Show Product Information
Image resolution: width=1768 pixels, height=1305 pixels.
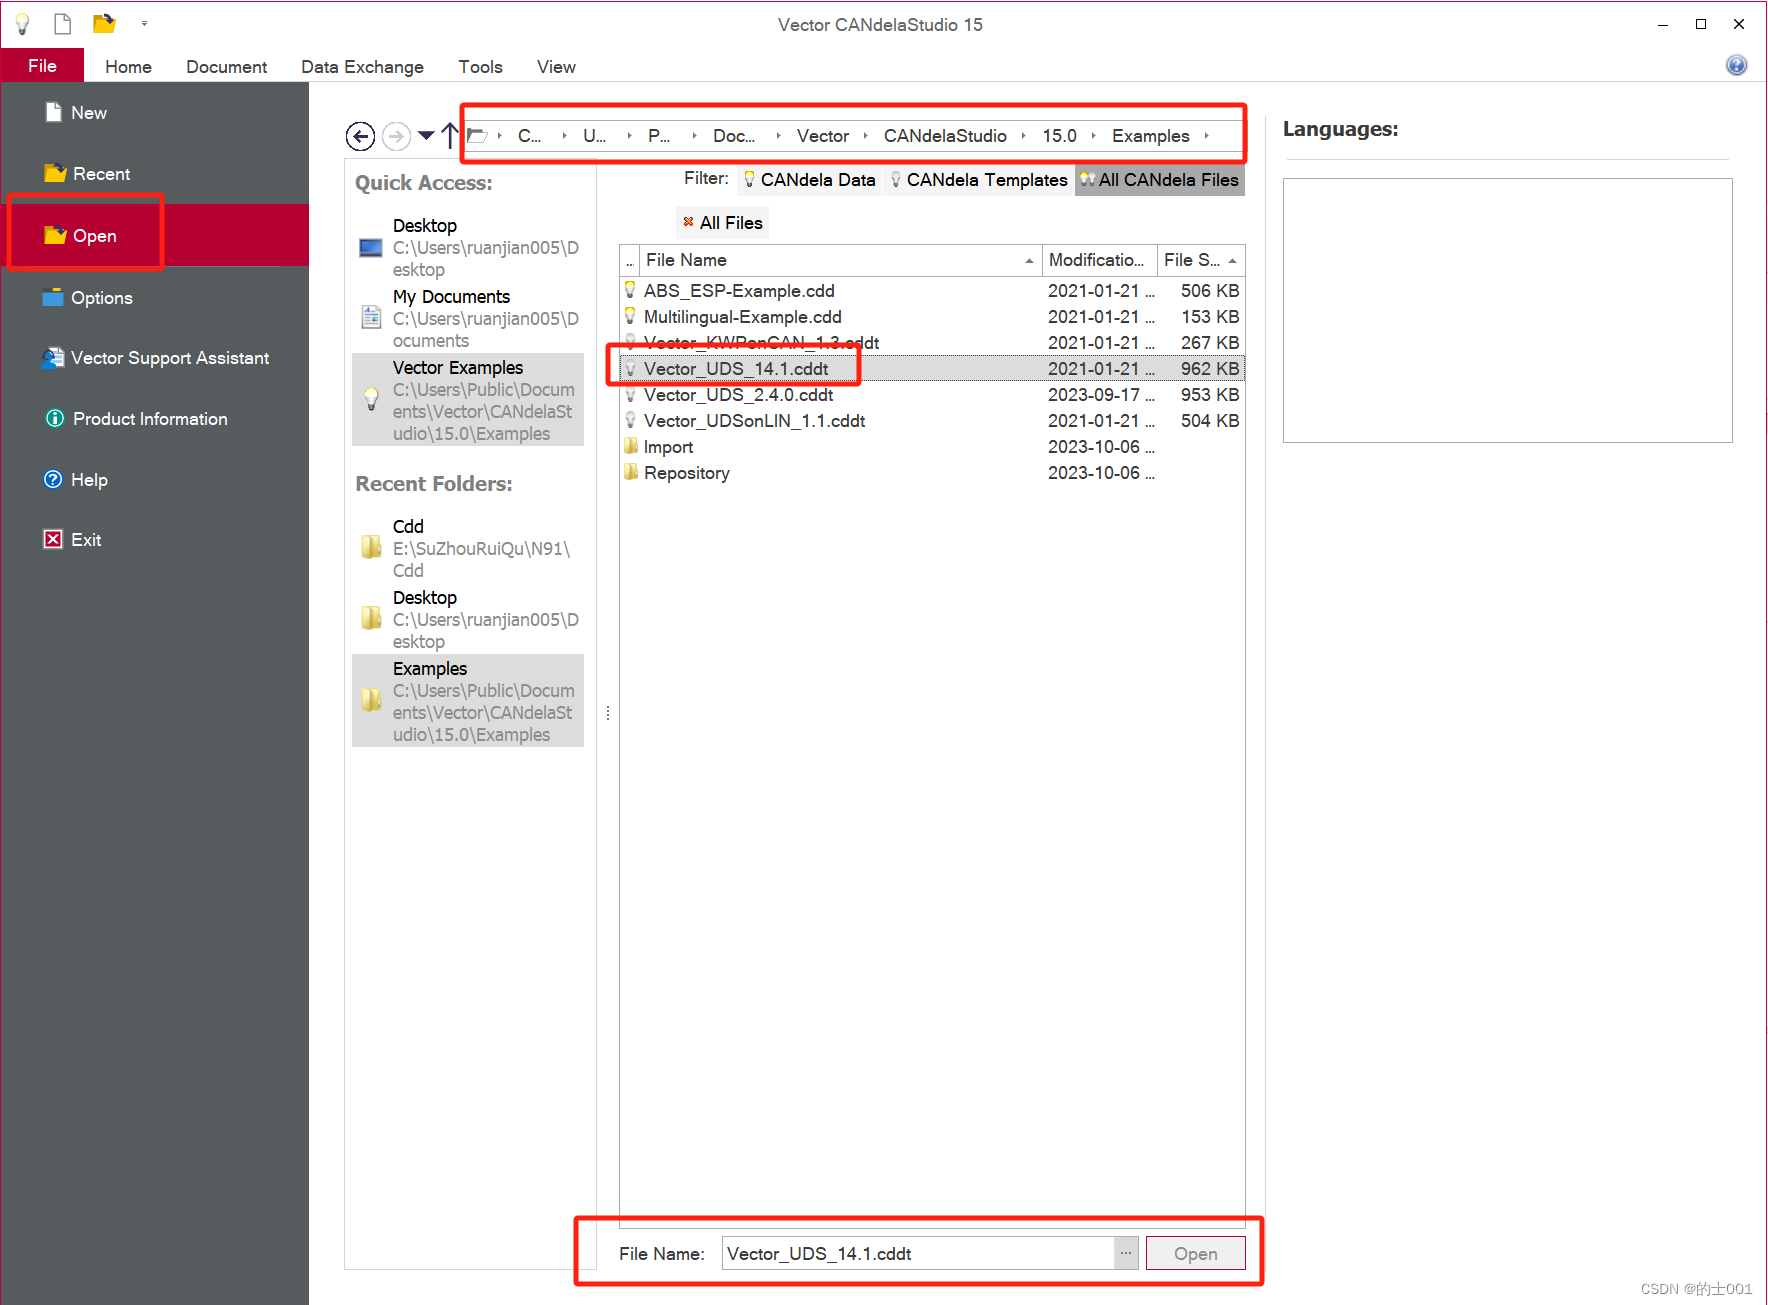point(155,419)
